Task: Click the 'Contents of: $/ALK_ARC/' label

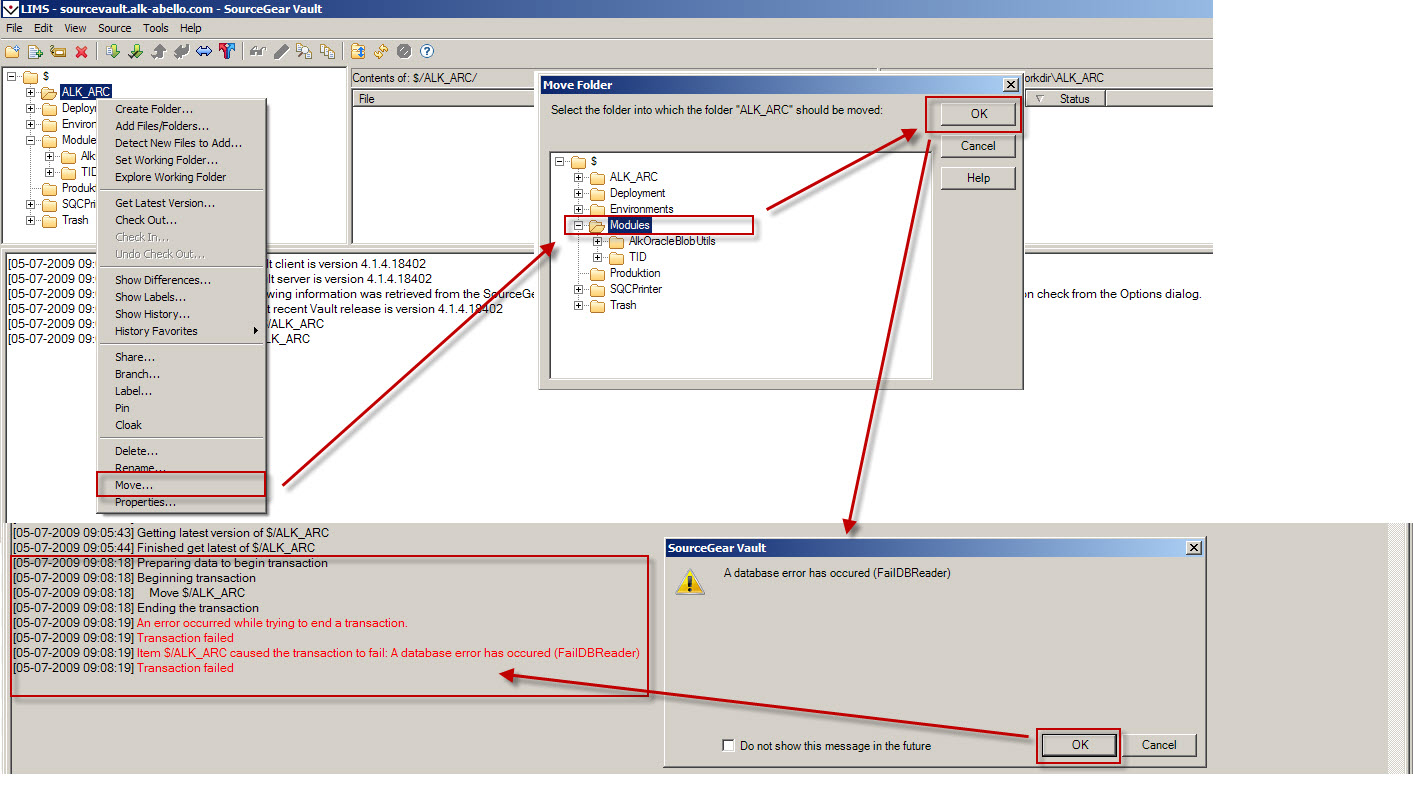Action: [415, 77]
